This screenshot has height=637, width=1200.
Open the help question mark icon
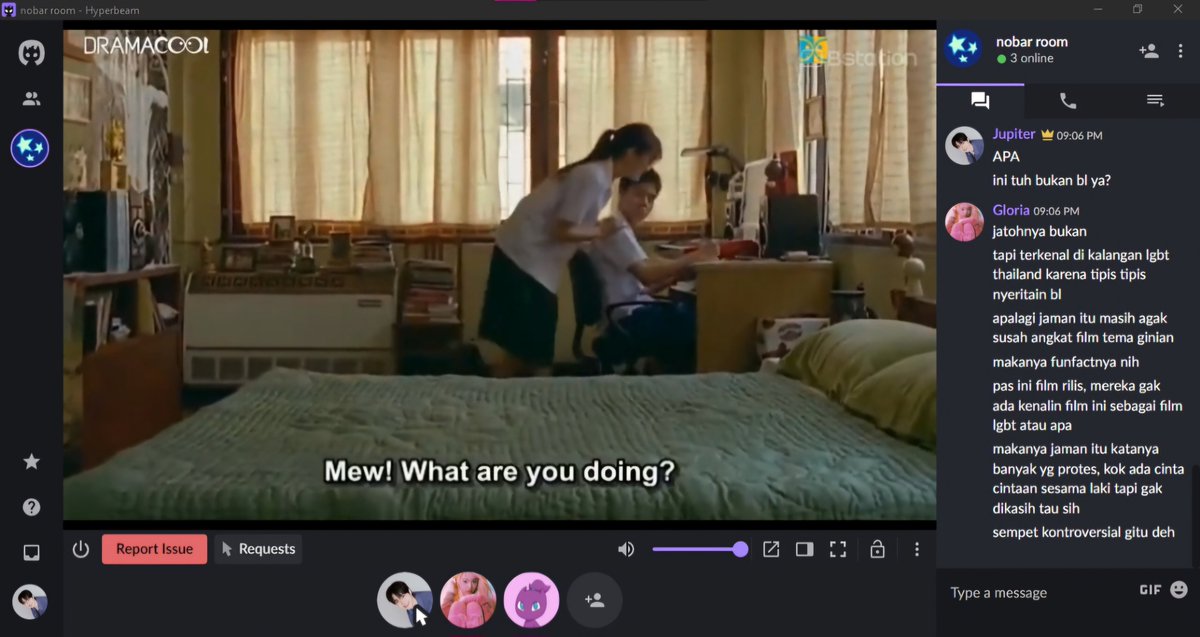coord(31,507)
